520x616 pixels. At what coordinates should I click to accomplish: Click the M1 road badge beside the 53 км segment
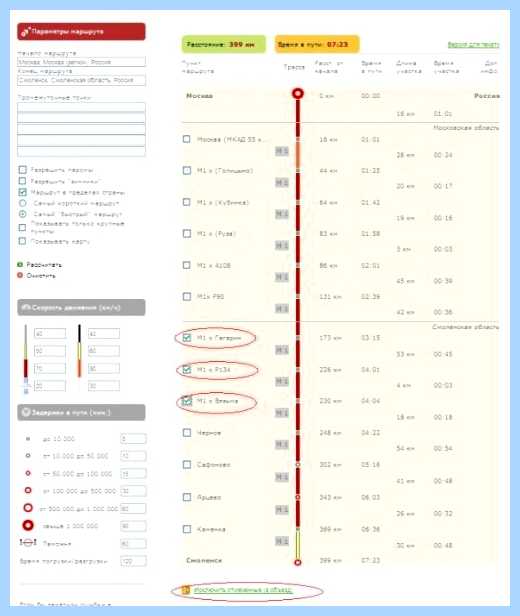point(282,350)
